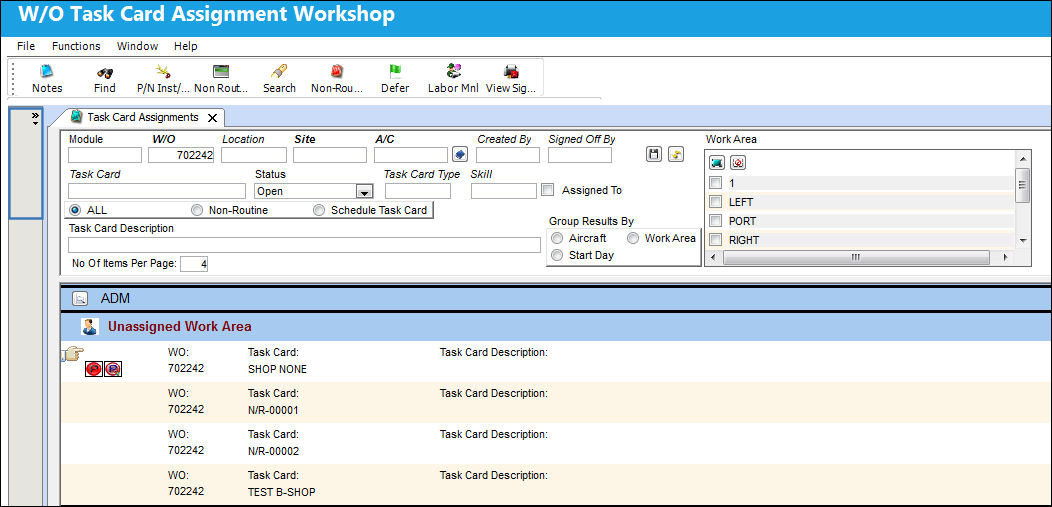1052x507 pixels.
Task: Select Schedule Task Card radio option
Action: (x=319, y=210)
